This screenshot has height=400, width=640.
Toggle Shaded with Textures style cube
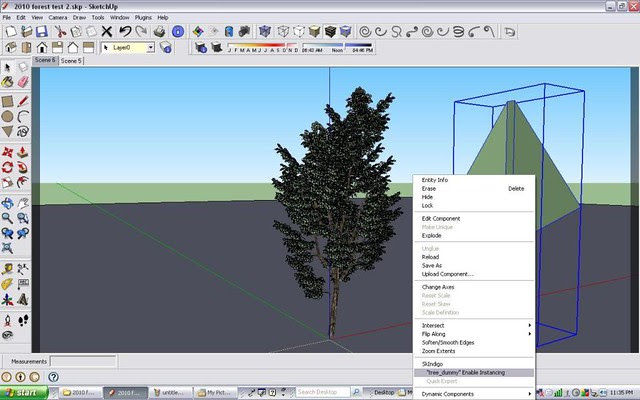pos(330,31)
